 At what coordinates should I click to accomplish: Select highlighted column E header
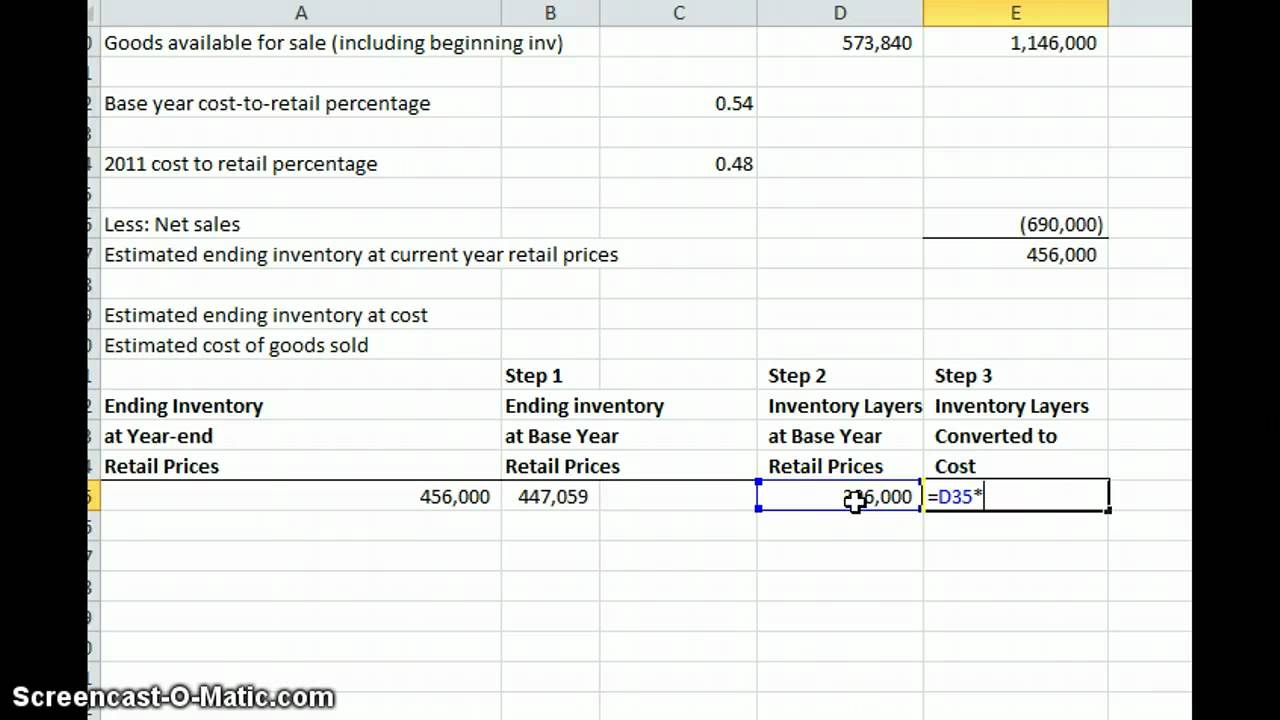point(1015,13)
